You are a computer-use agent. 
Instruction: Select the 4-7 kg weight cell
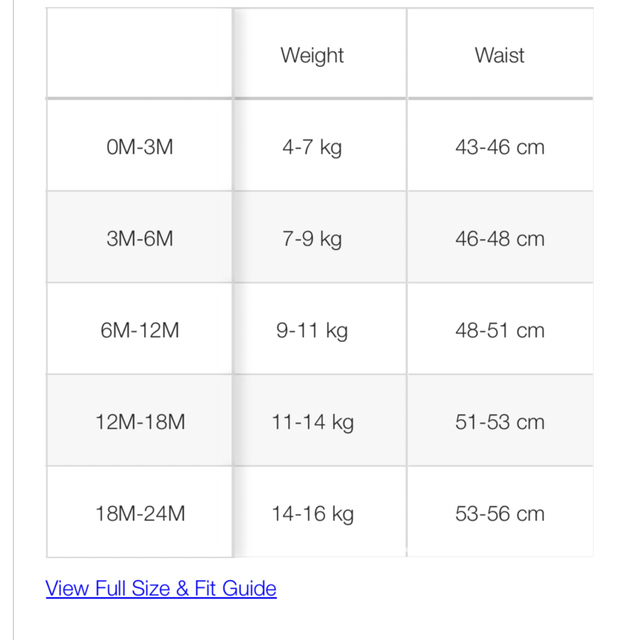(x=320, y=145)
